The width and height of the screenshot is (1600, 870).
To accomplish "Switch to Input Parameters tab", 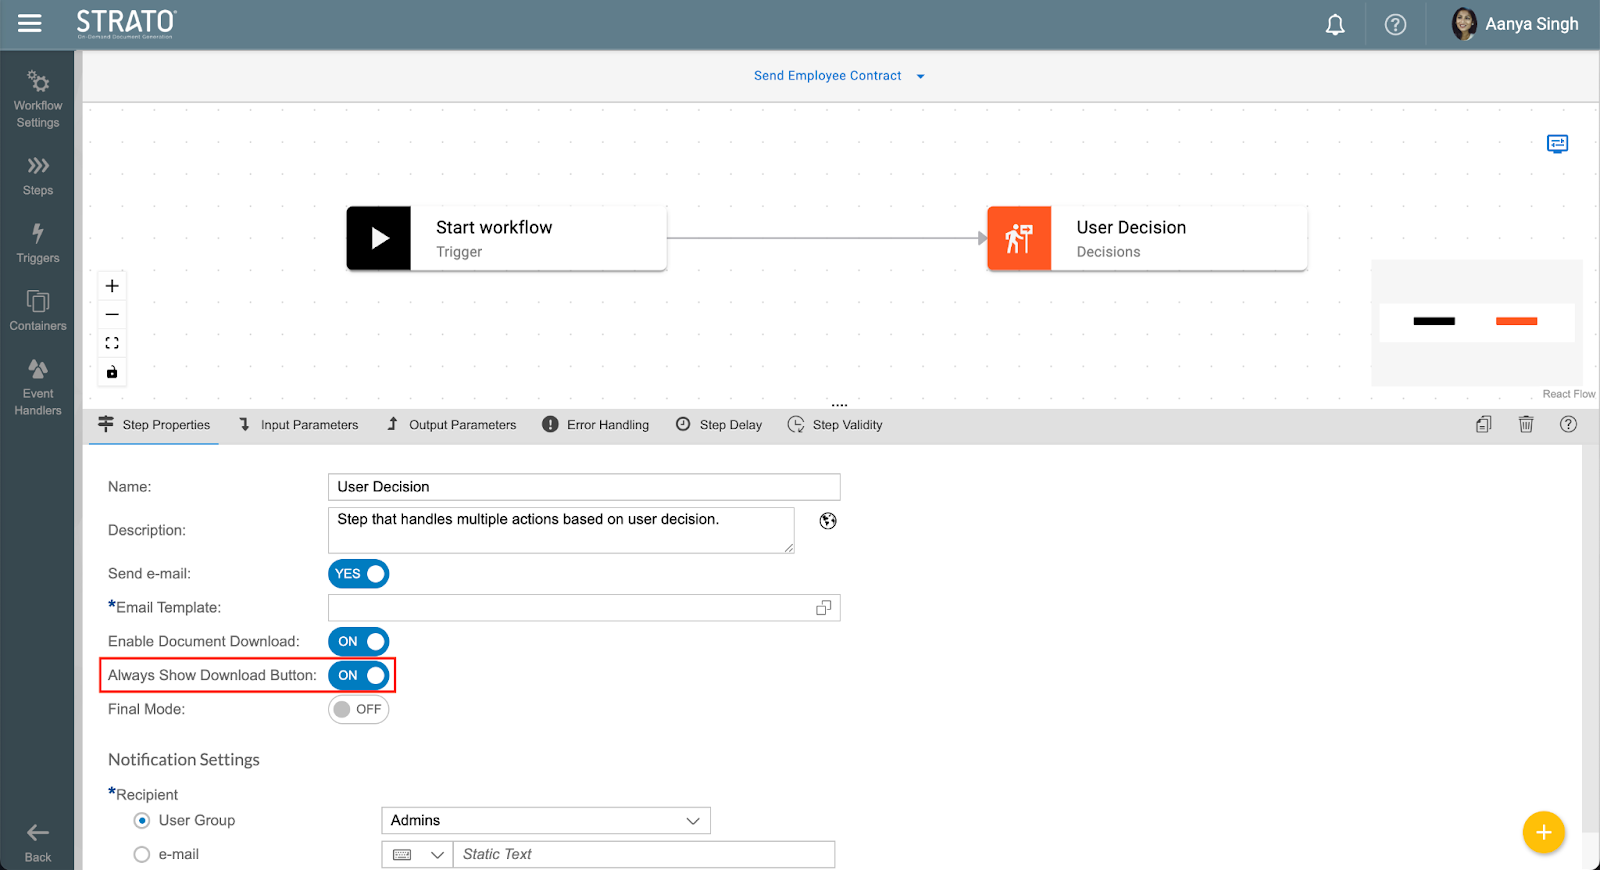I will point(298,425).
